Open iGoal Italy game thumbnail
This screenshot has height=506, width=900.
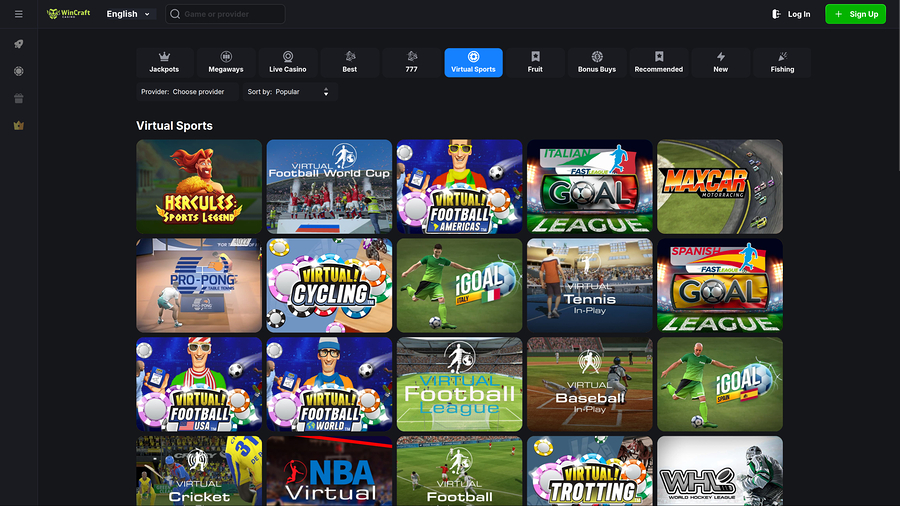[460, 286]
